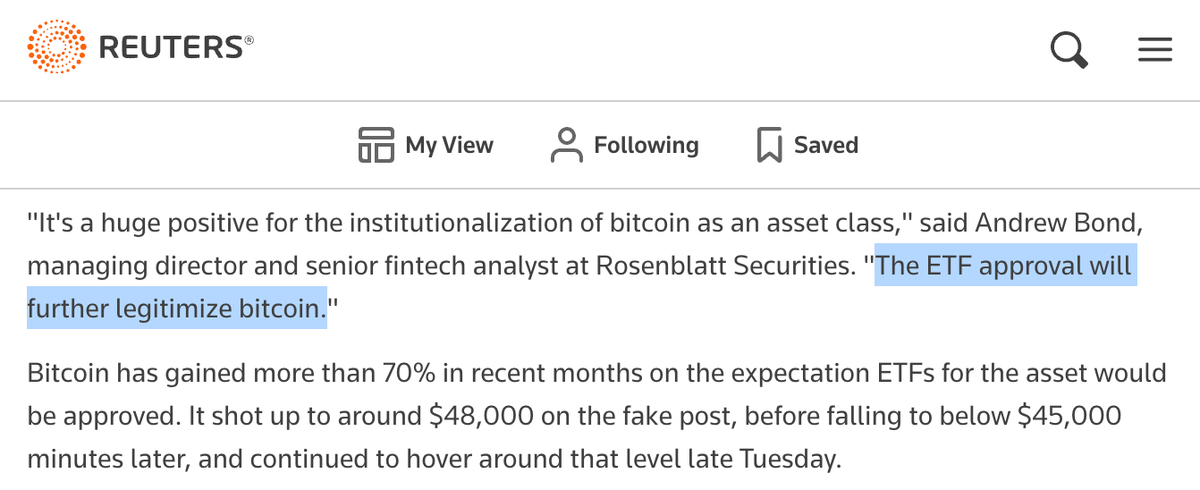Click the Reuters orange dotted logo
Viewport: 1200px width, 490px height.
point(58,47)
